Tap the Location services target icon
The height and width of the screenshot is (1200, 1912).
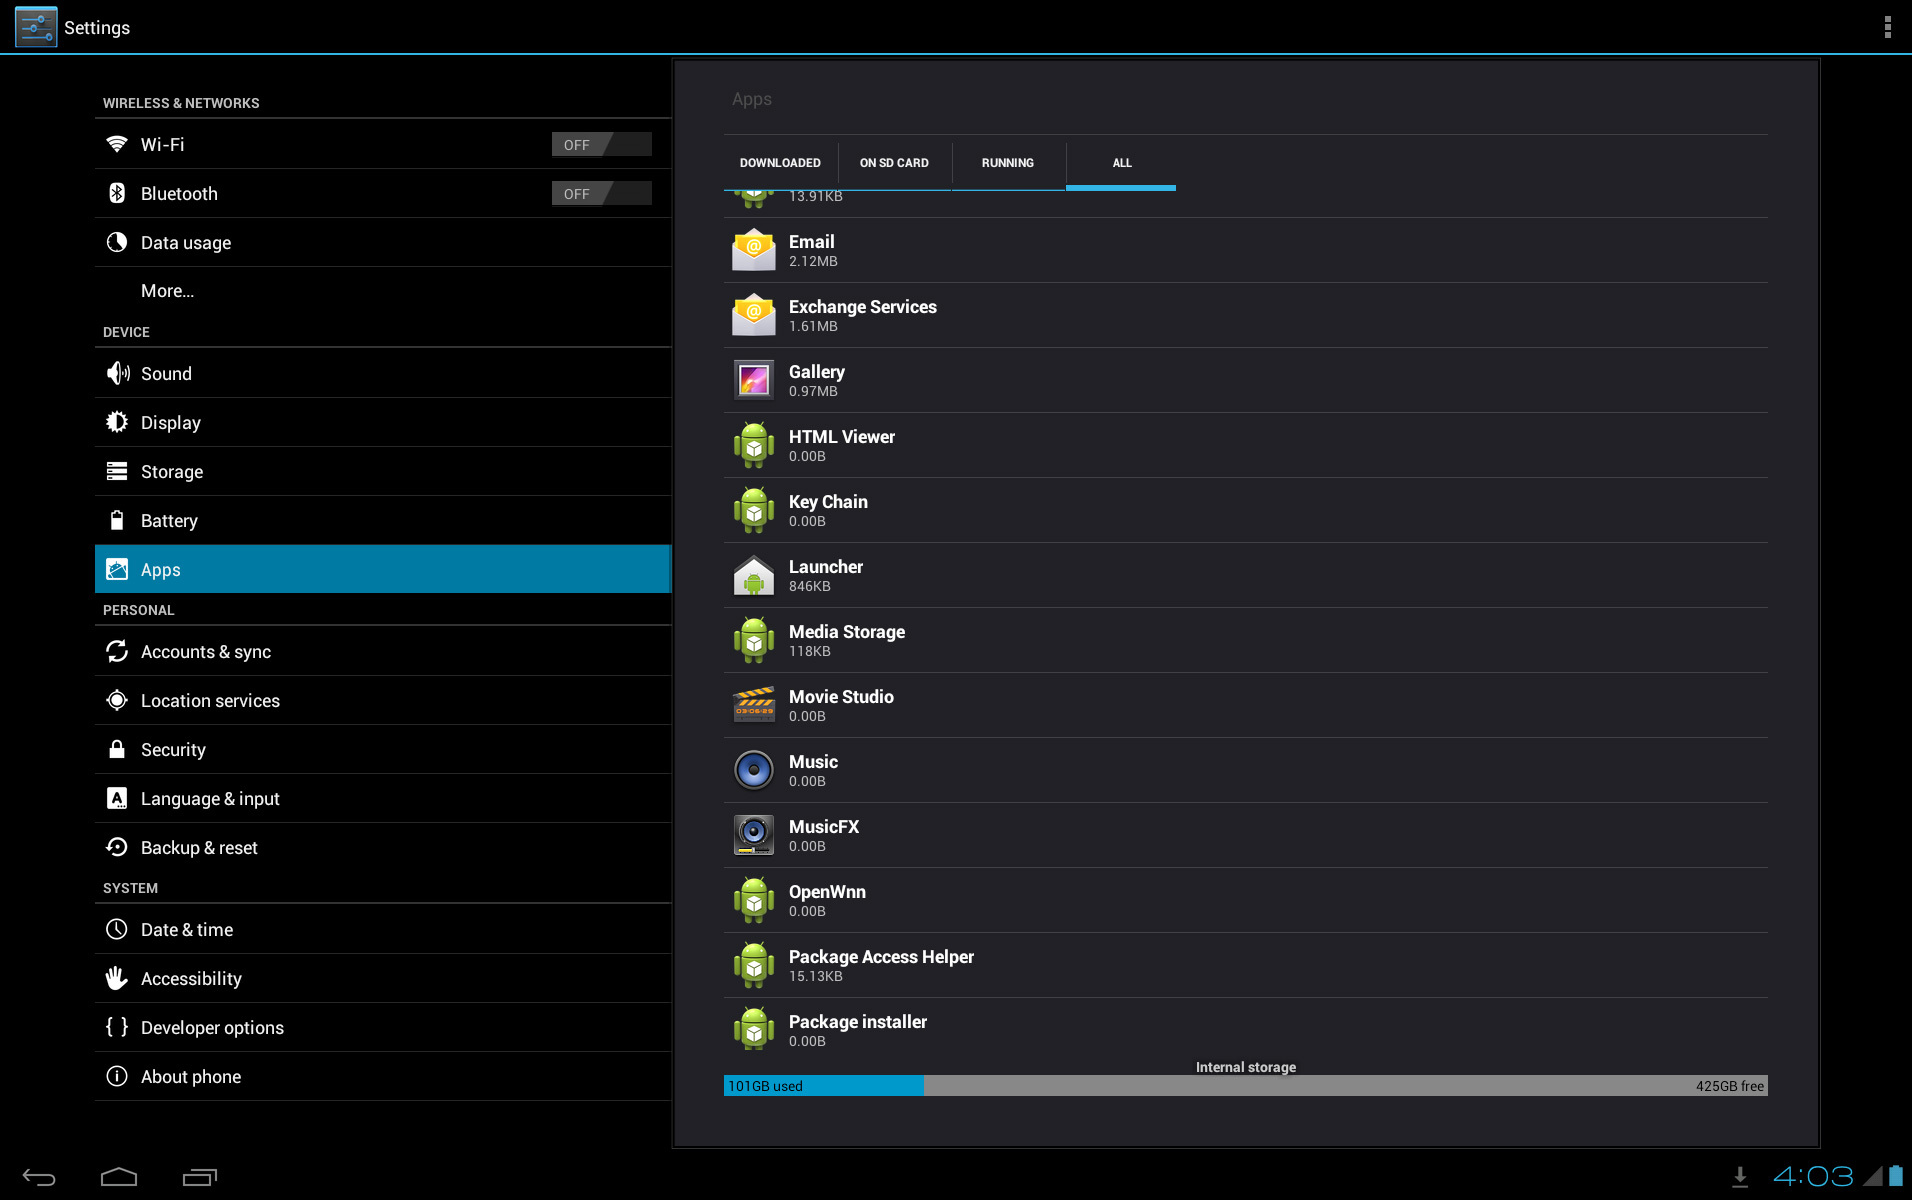[117, 700]
